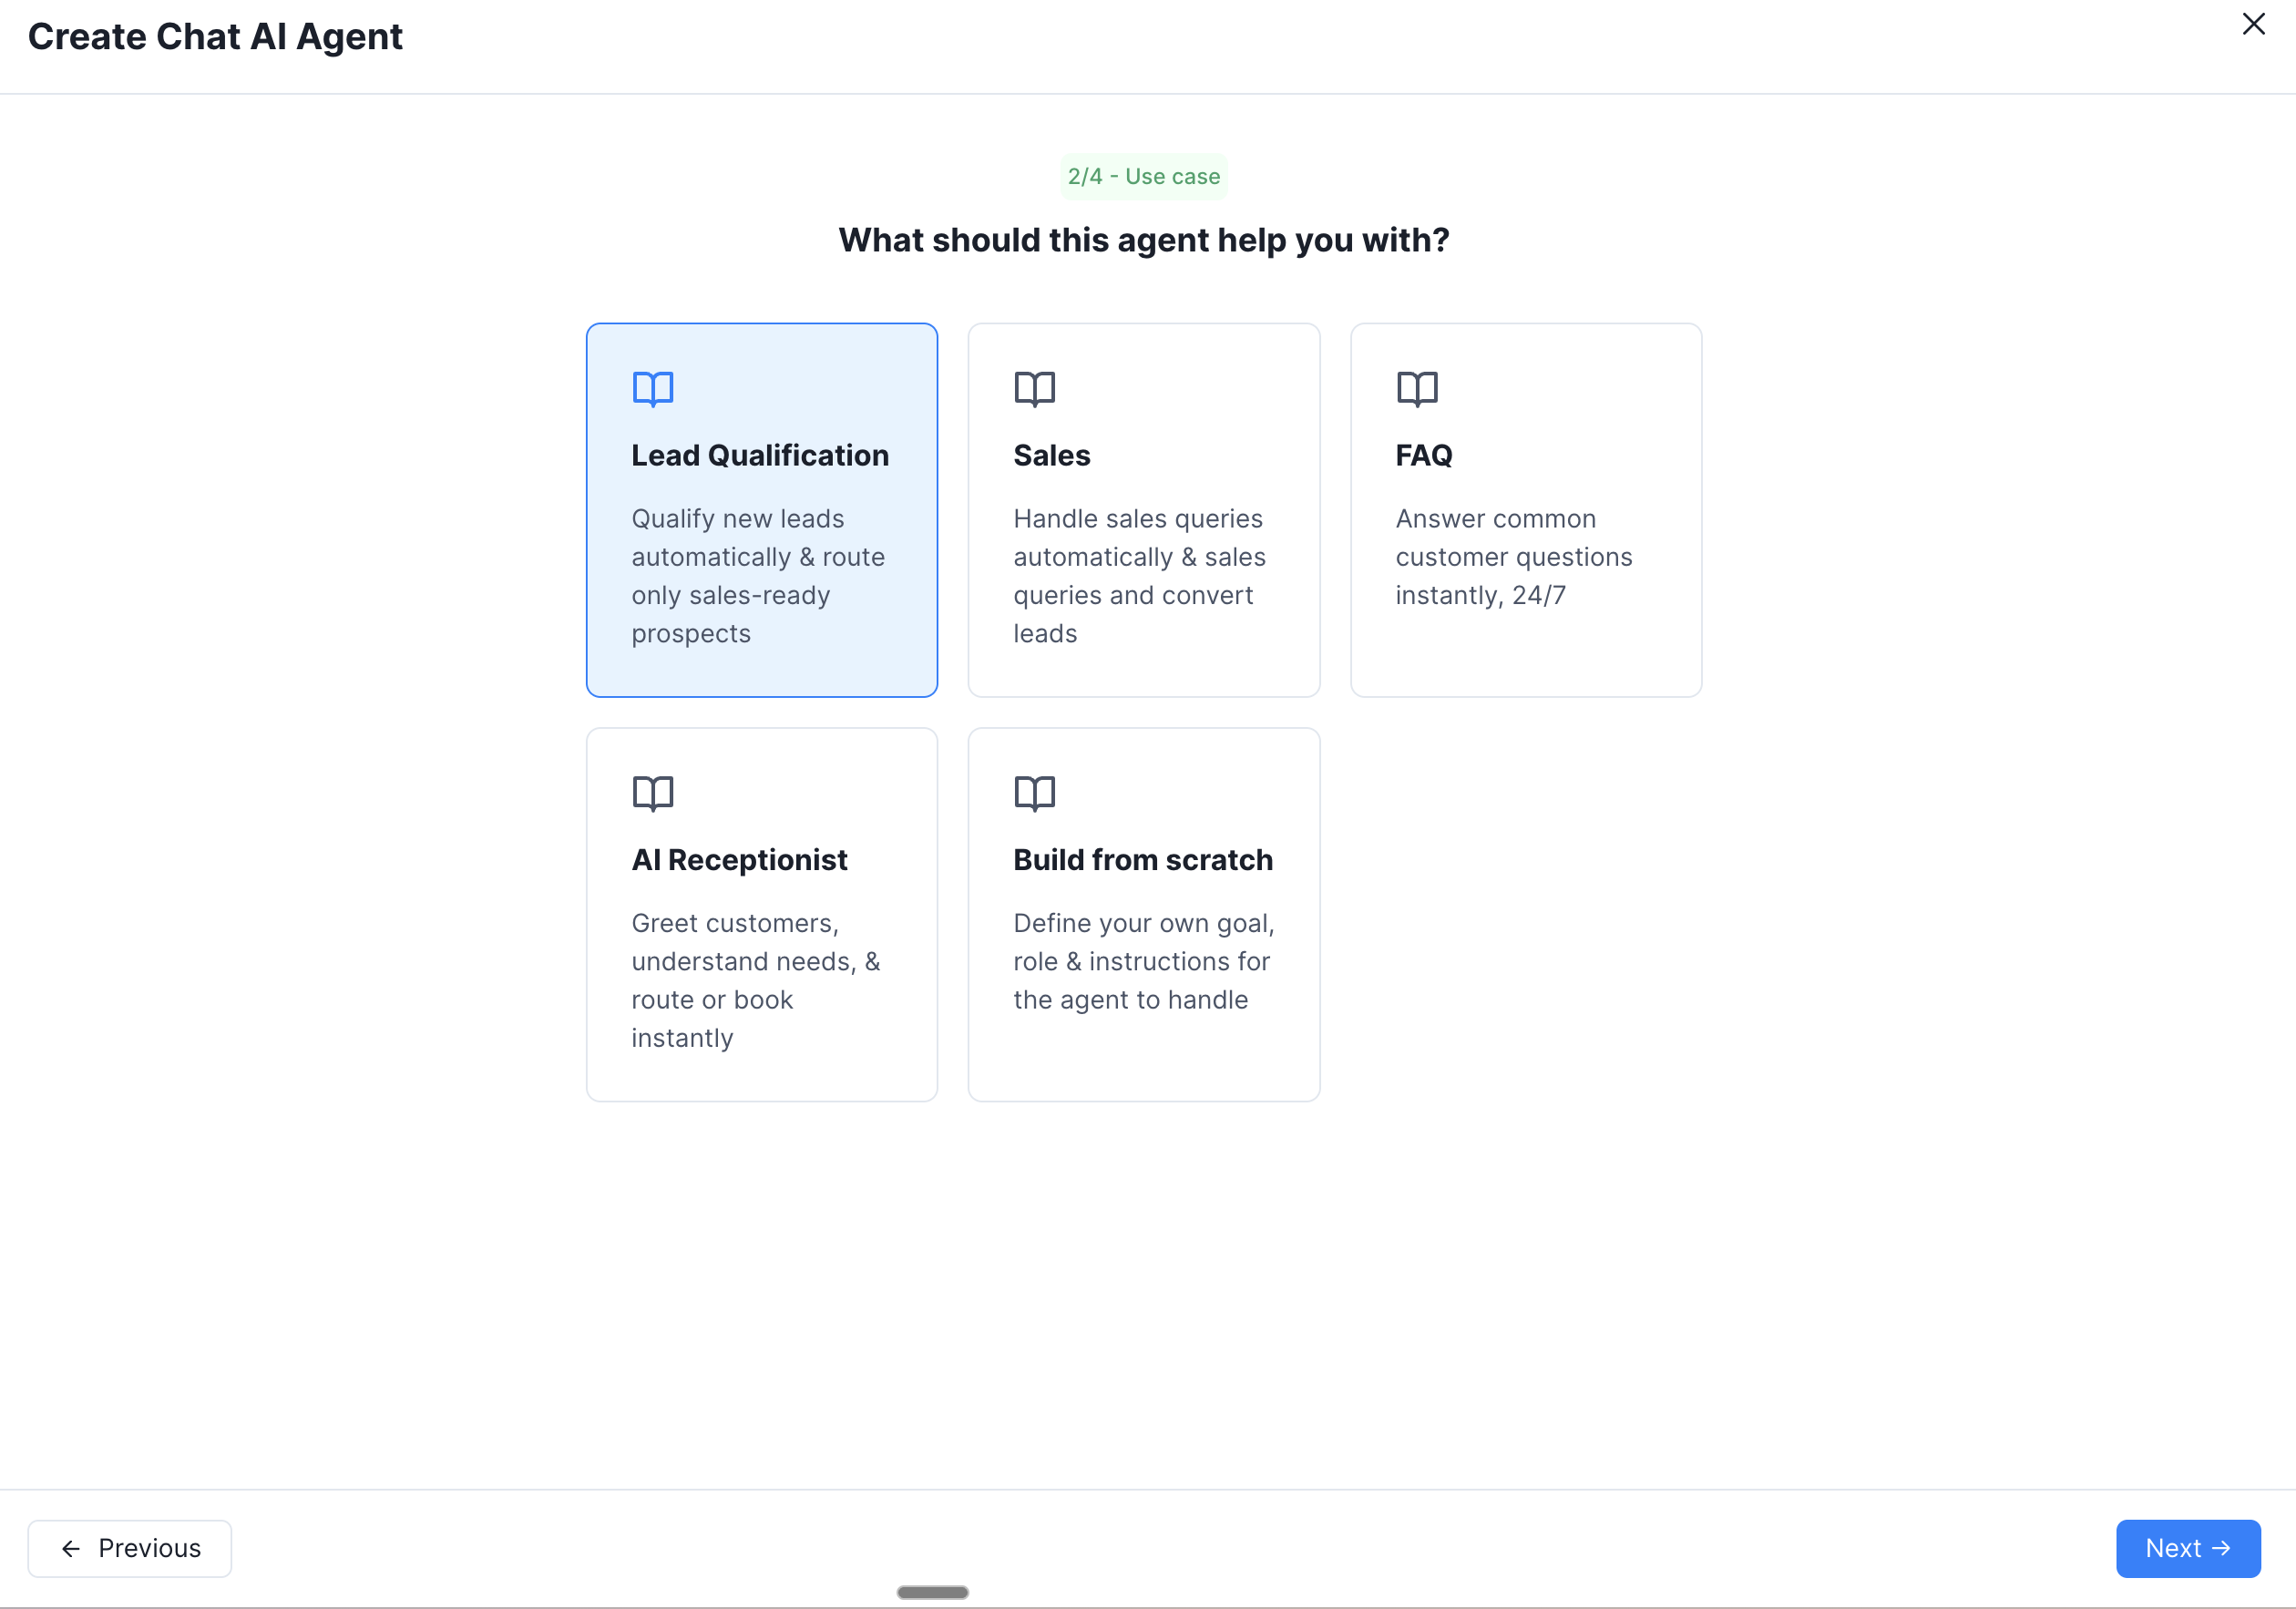This screenshot has height=1609, width=2296.
Task: Close the Create Chat AI Agent dialog
Action: pos(2252,24)
